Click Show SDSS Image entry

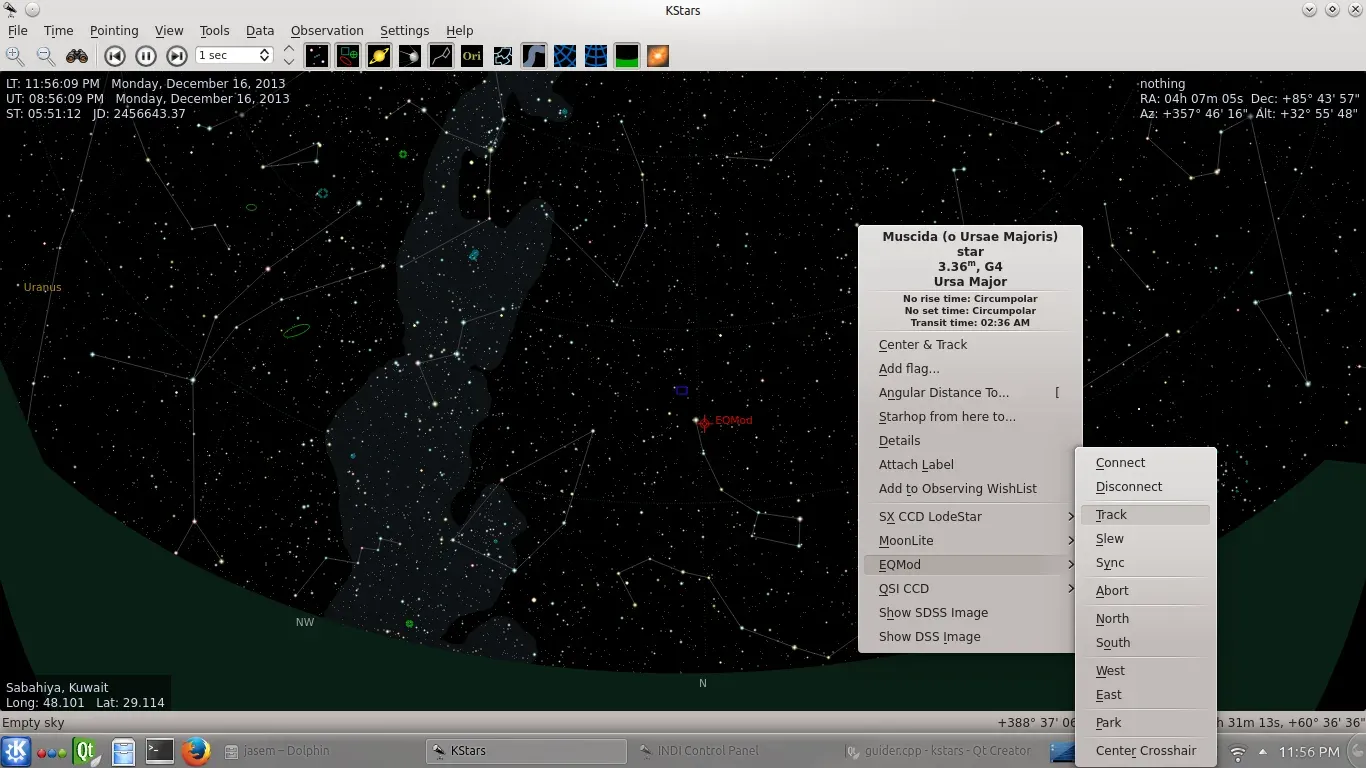point(970,613)
